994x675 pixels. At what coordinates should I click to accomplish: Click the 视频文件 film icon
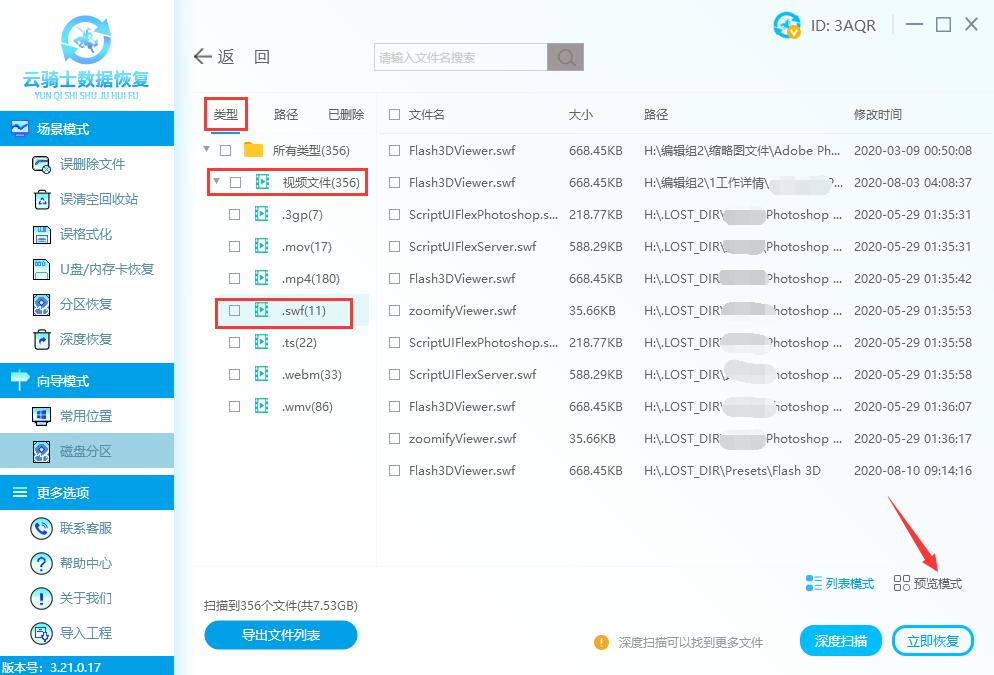click(262, 182)
